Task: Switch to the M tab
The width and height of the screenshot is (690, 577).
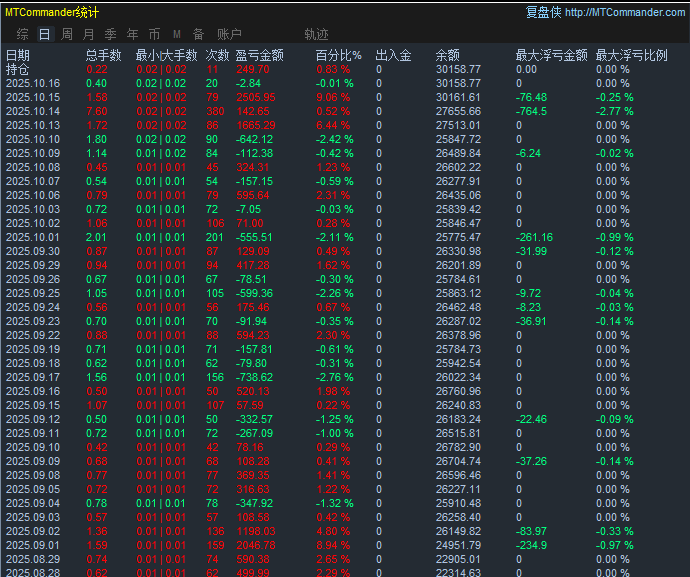Action: (177, 34)
